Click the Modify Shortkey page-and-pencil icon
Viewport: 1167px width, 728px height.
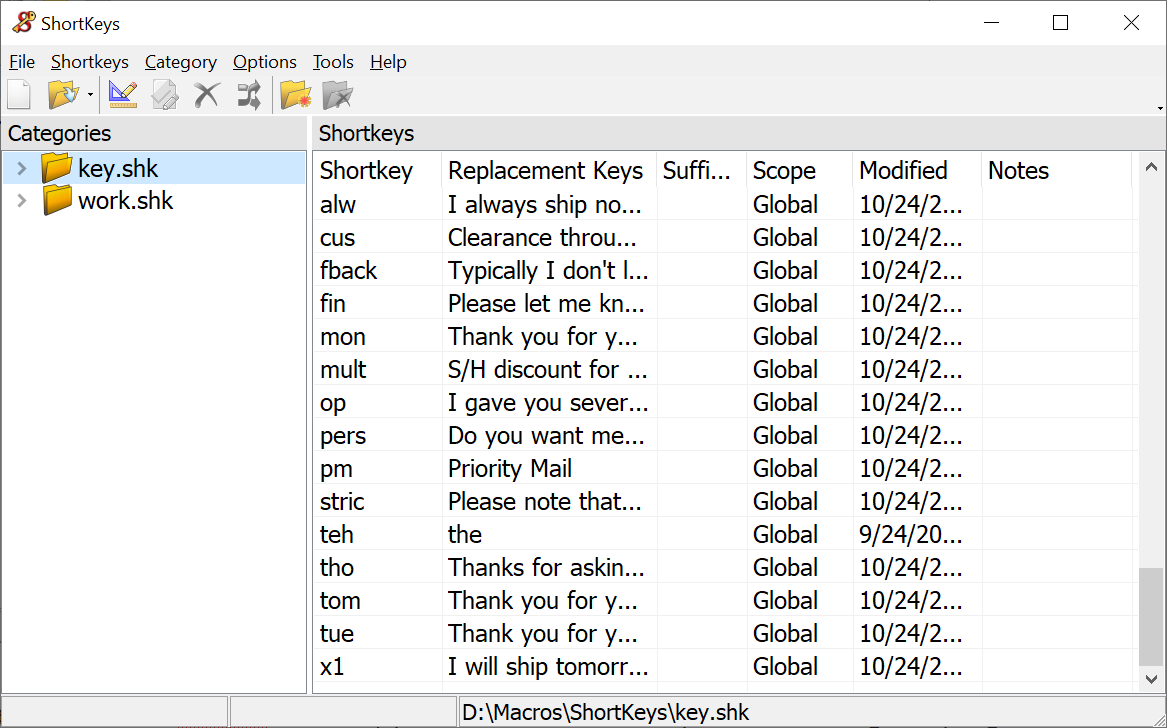(164, 95)
